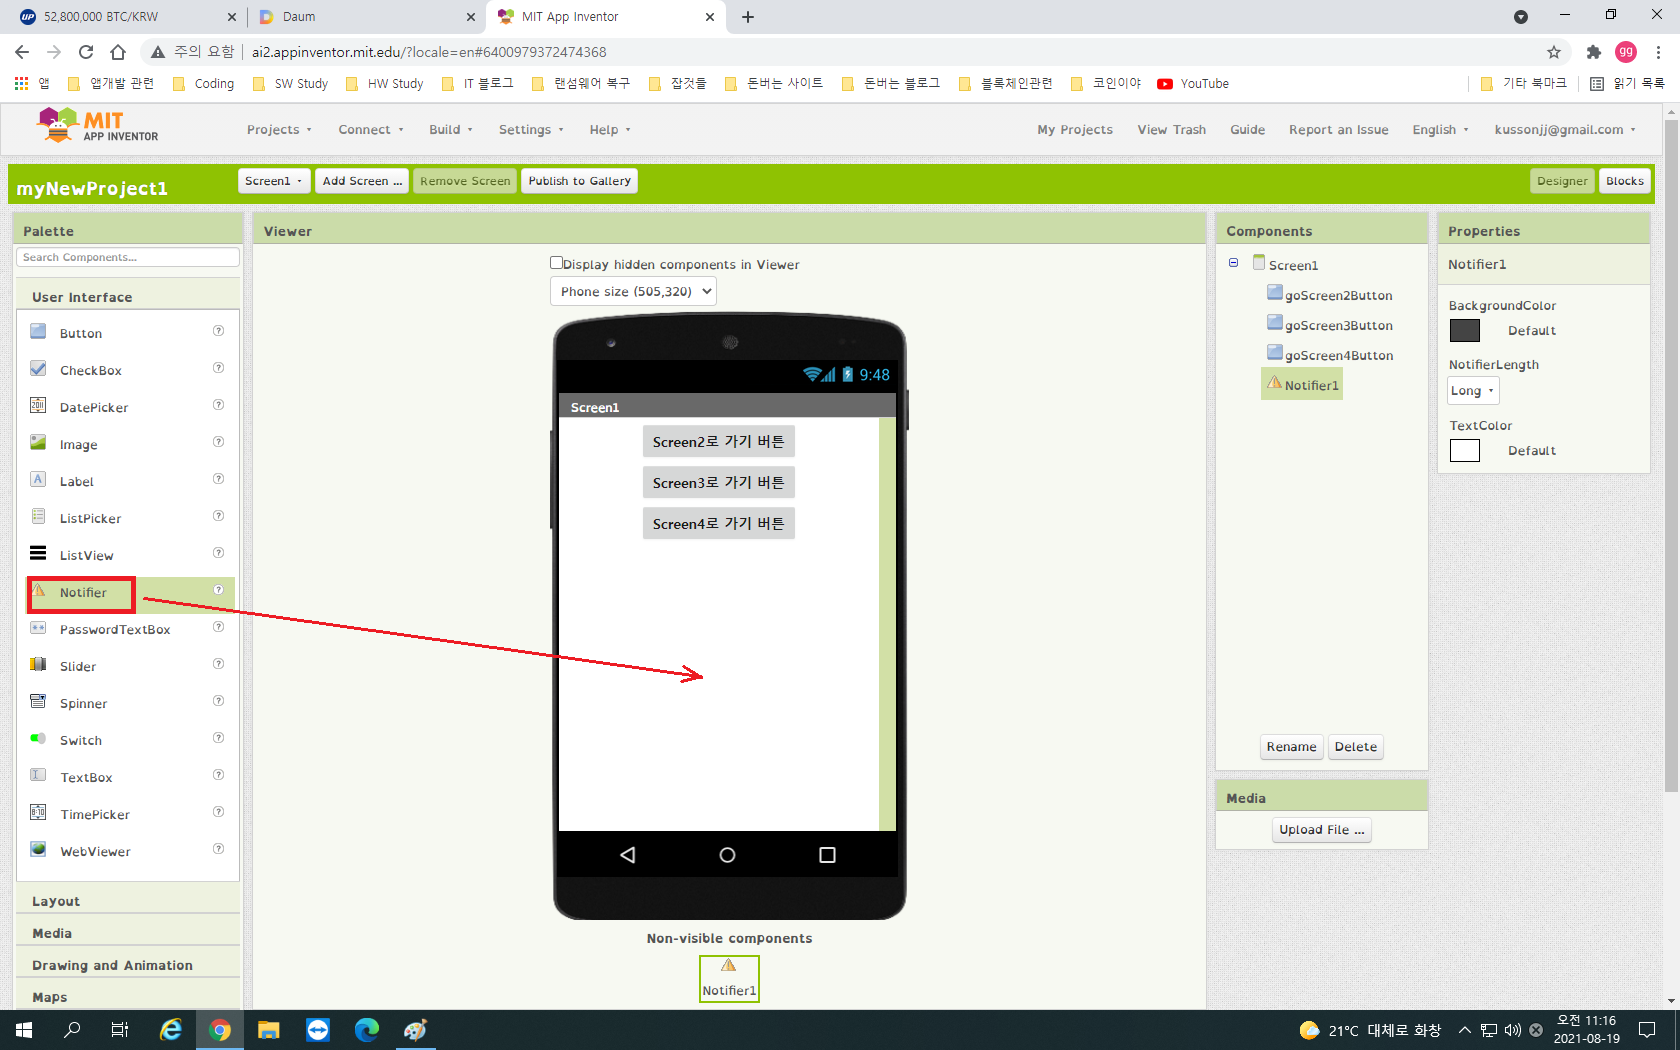Viewport: 1680px width, 1050px height.
Task: Click Publish to Gallery button
Action: (579, 181)
